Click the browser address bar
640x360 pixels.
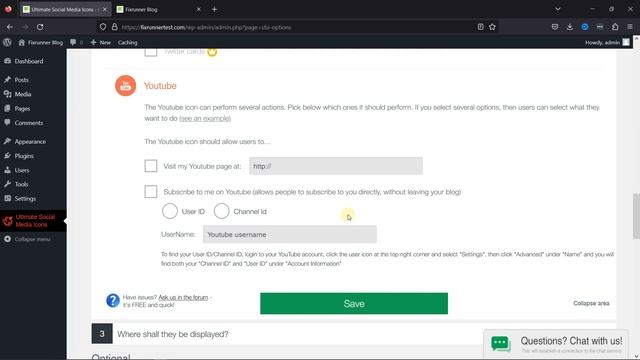click(298, 27)
